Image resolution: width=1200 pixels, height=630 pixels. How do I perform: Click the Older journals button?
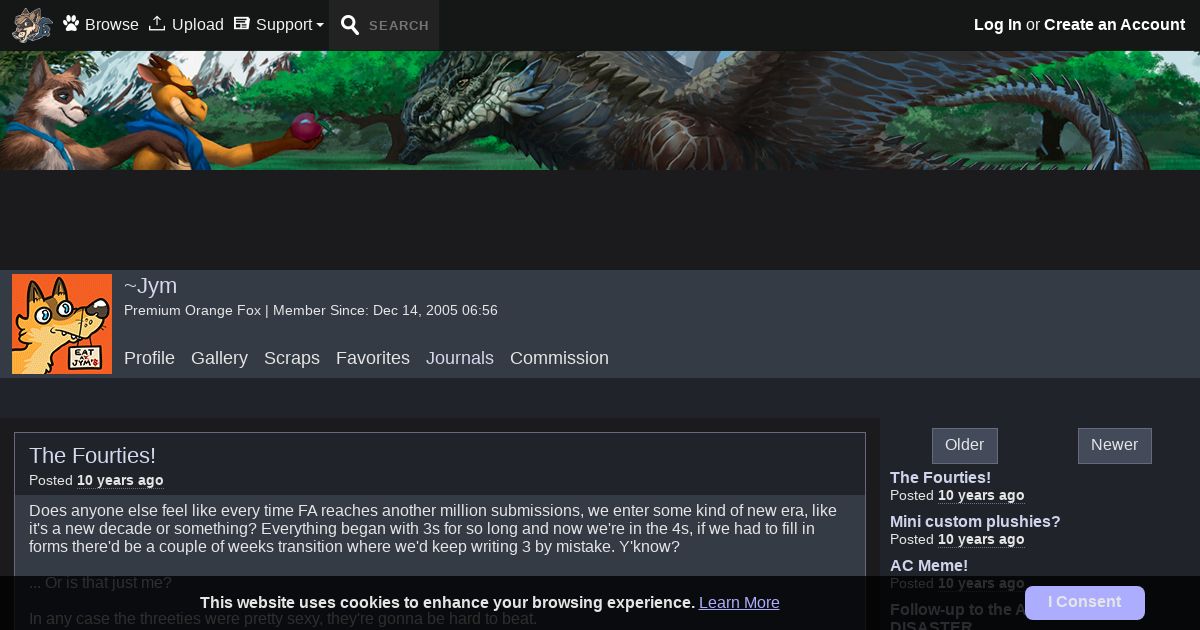tap(965, 446)
